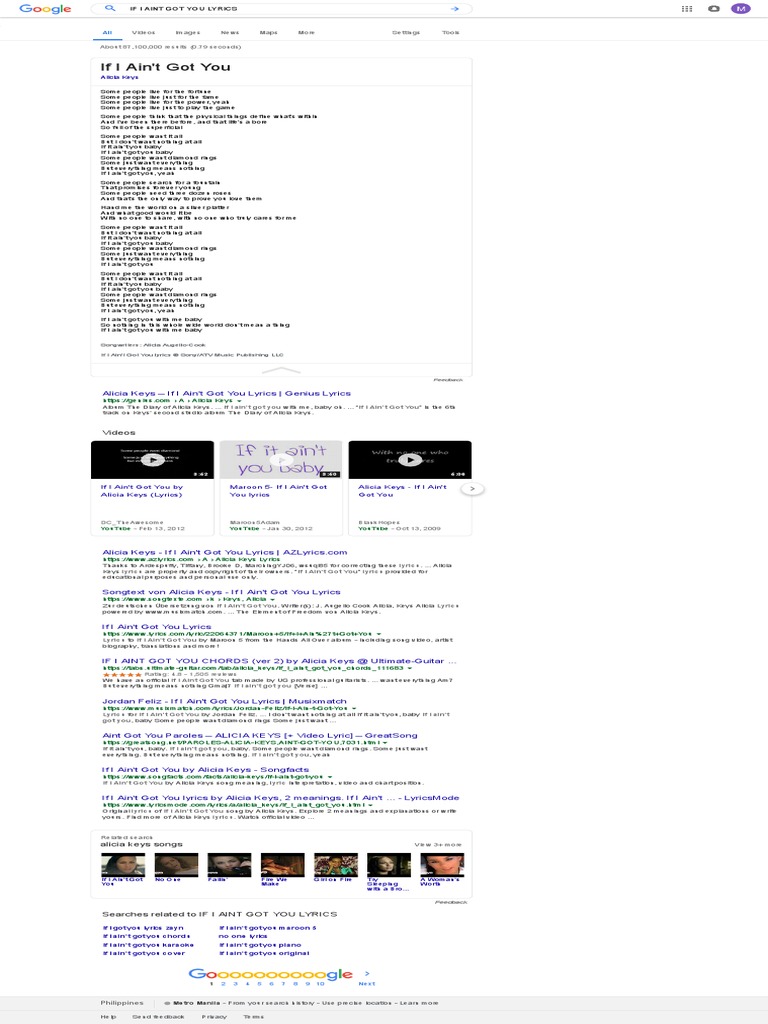Open the account avatar M
The height and width of the screenshot is (1024, 768).
pos(741,8)
